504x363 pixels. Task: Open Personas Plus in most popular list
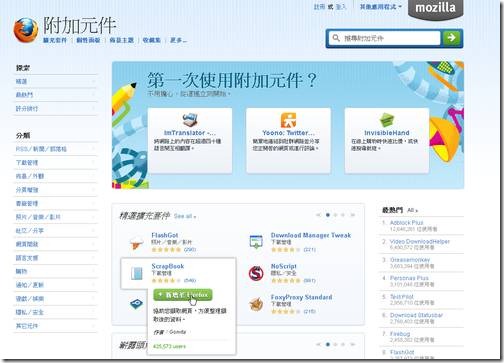409,278
